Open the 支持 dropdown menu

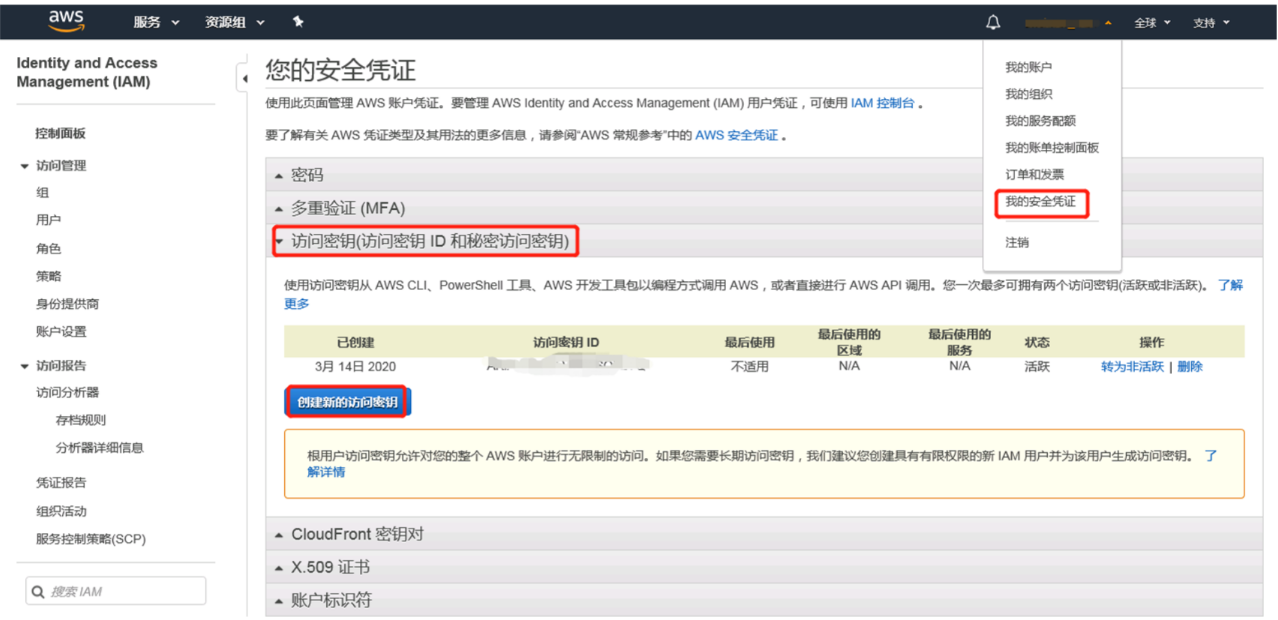click(x=1211, y=22)
